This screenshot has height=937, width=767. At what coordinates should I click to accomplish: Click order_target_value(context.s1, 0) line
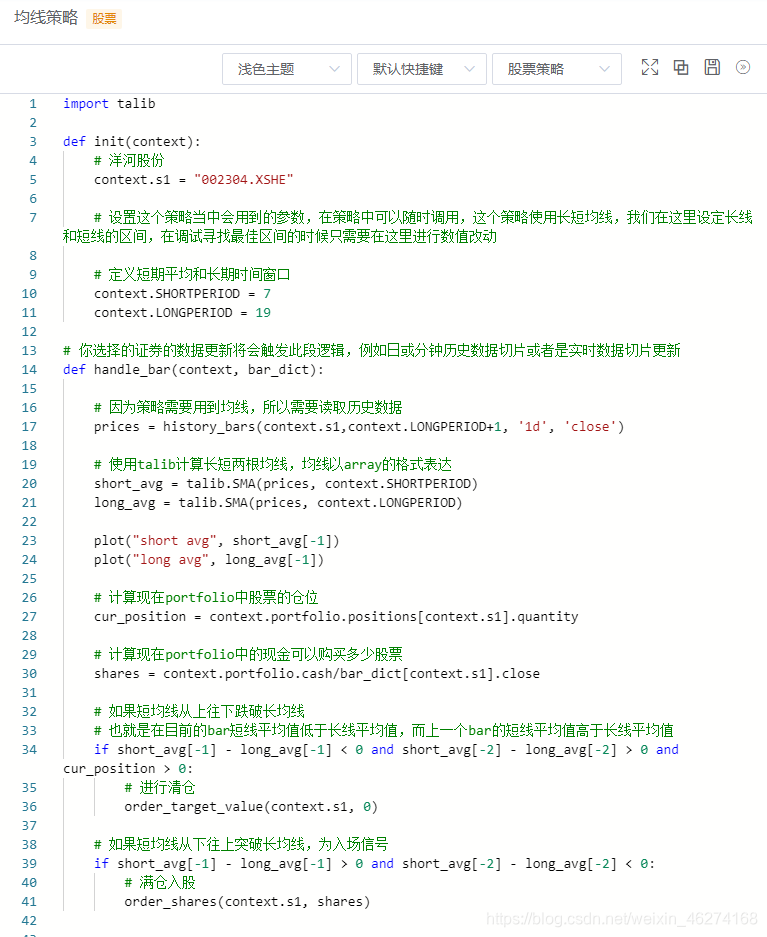click(x=251, y=807)
